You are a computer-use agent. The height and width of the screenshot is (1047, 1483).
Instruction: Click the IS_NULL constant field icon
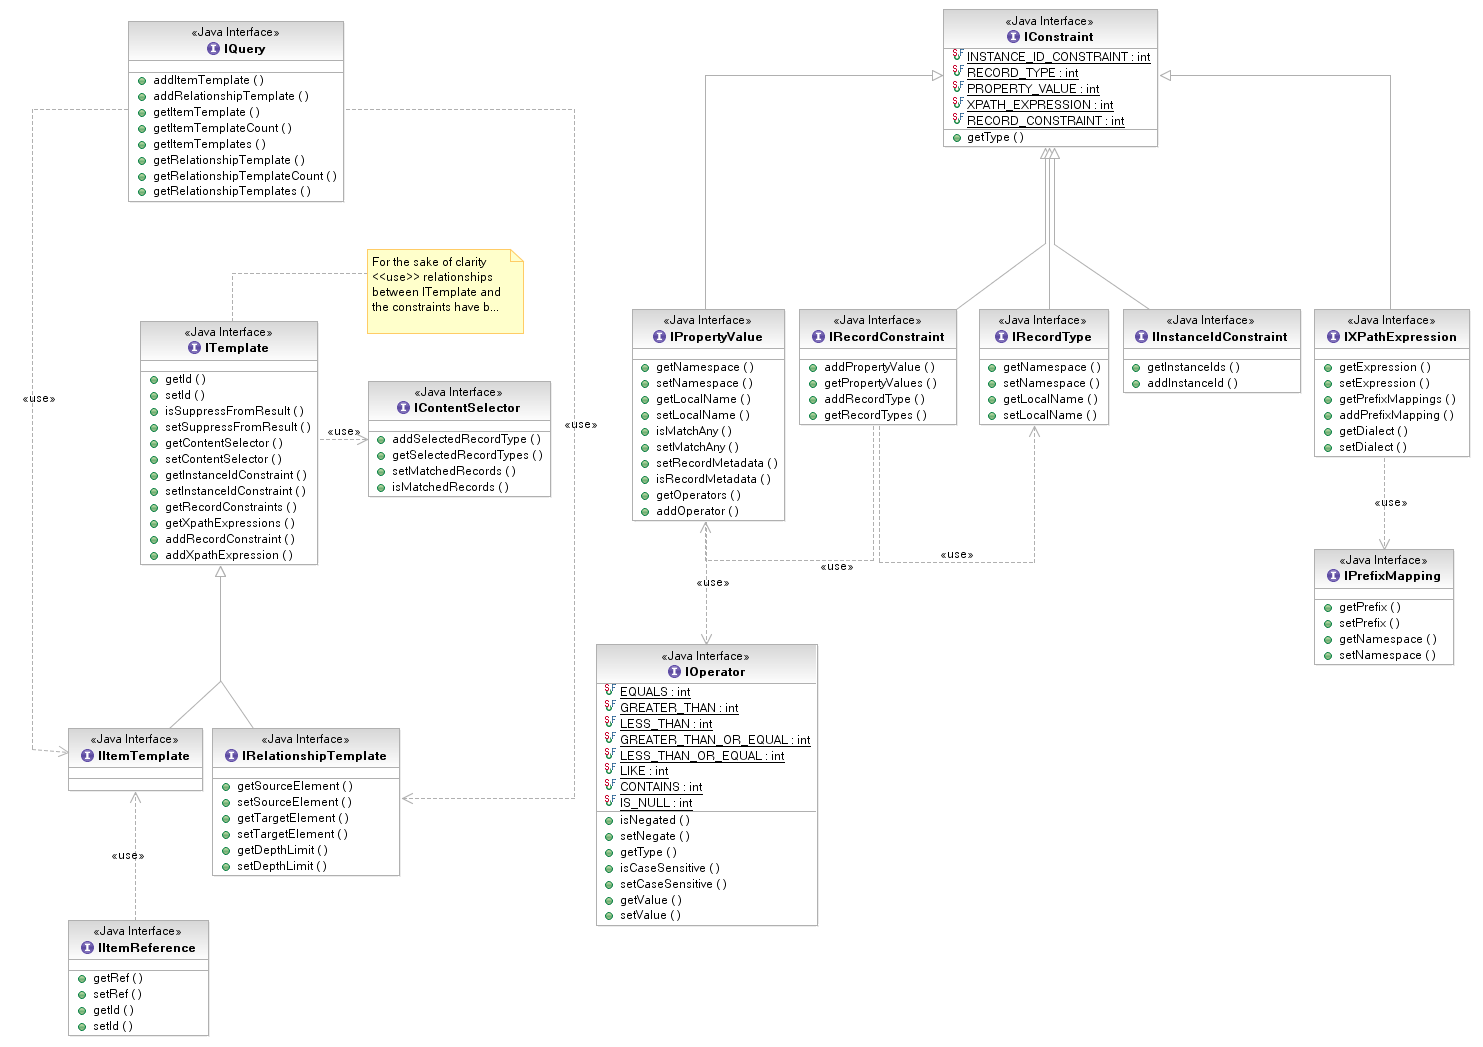click(610, 802)
